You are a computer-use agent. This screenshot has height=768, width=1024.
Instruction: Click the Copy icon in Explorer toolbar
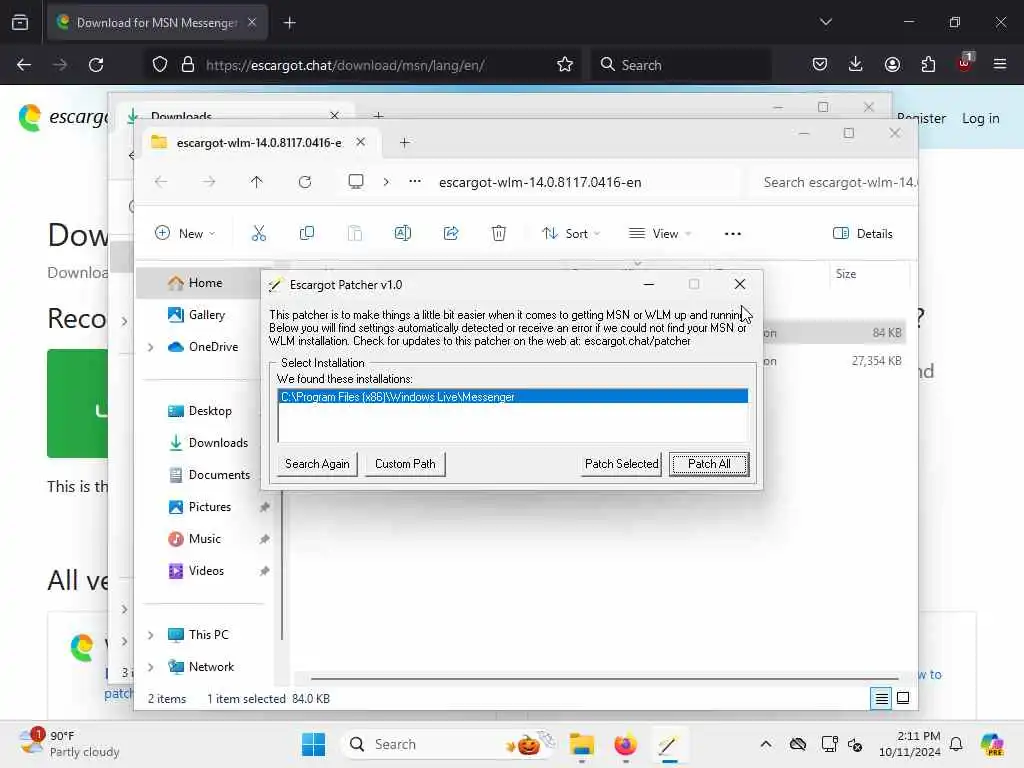(306, 233)
